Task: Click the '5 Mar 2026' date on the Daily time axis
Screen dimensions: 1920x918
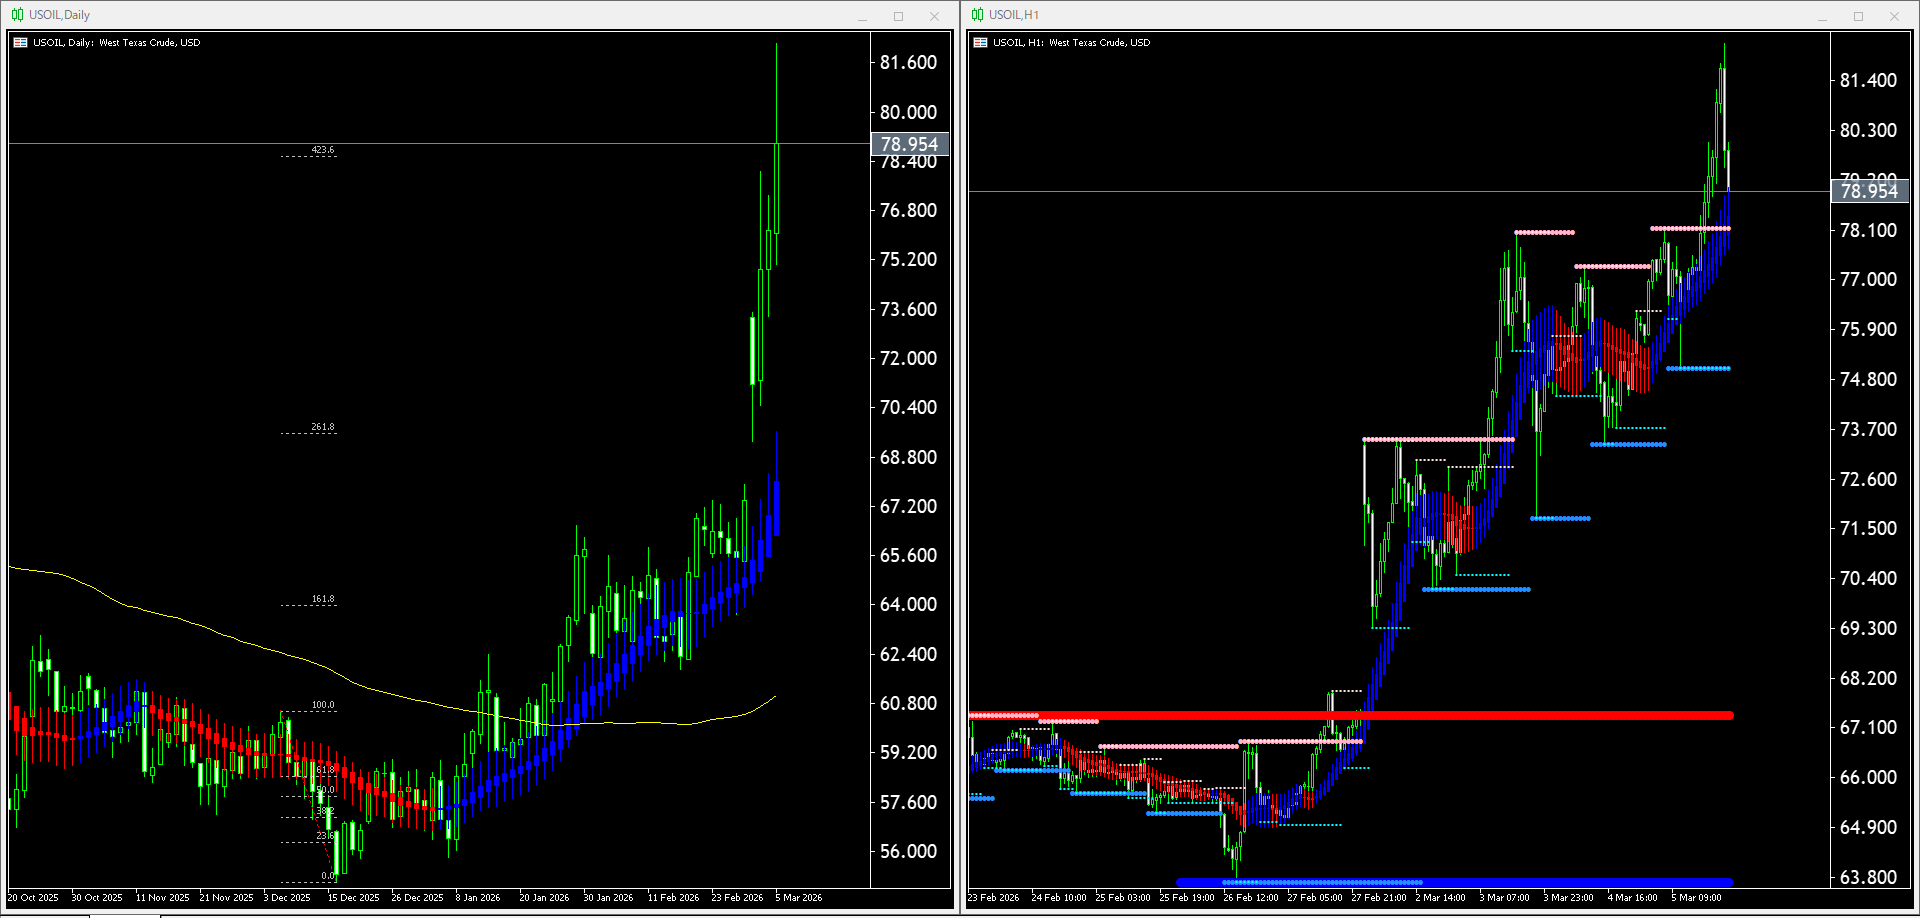Action: coord(799,898)
